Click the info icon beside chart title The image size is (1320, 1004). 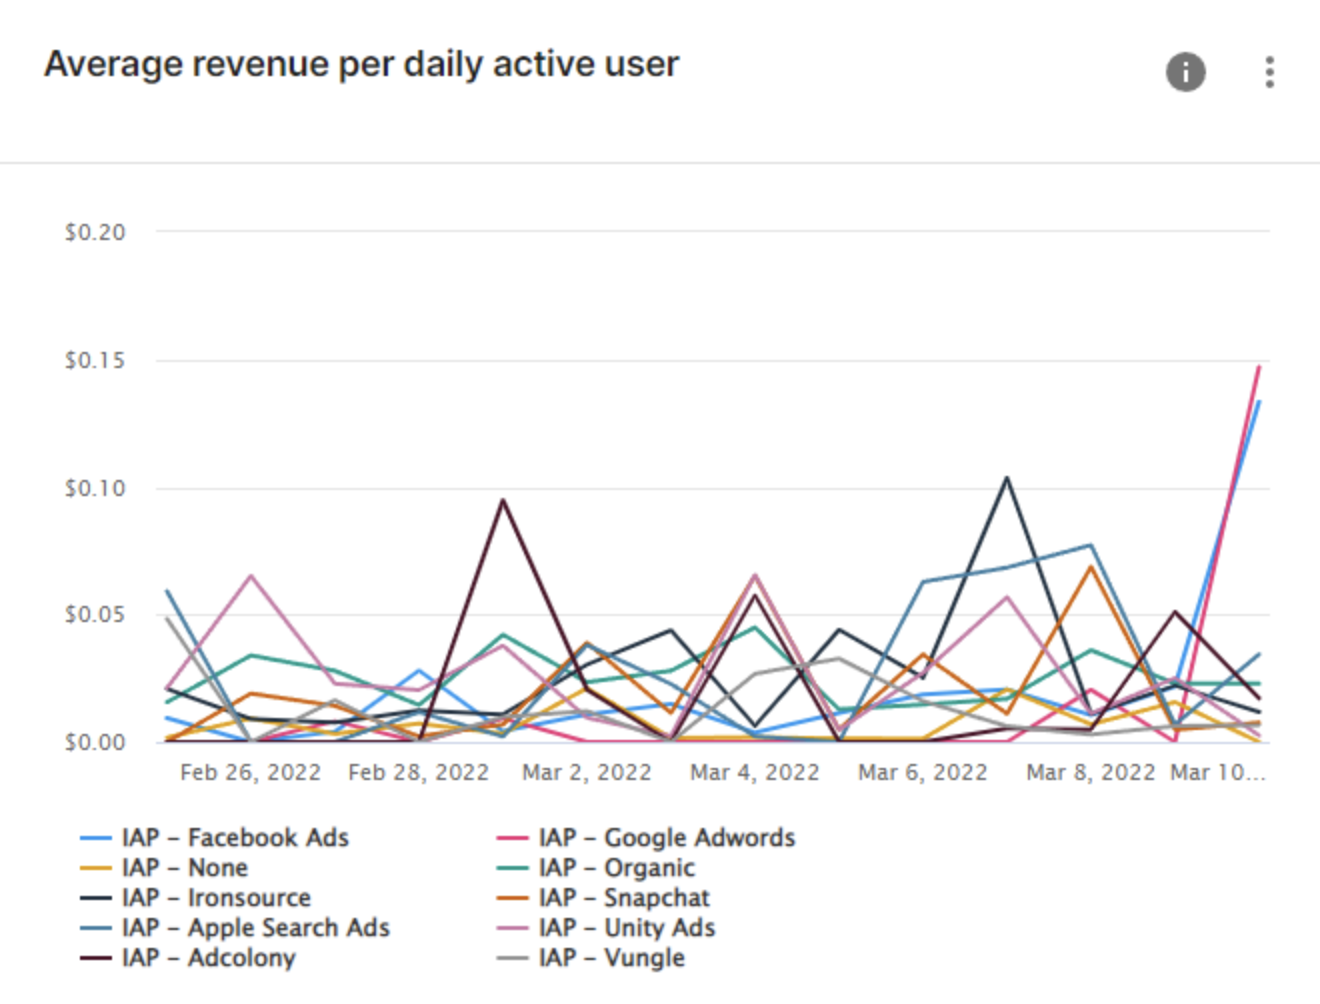point(1185,72)
